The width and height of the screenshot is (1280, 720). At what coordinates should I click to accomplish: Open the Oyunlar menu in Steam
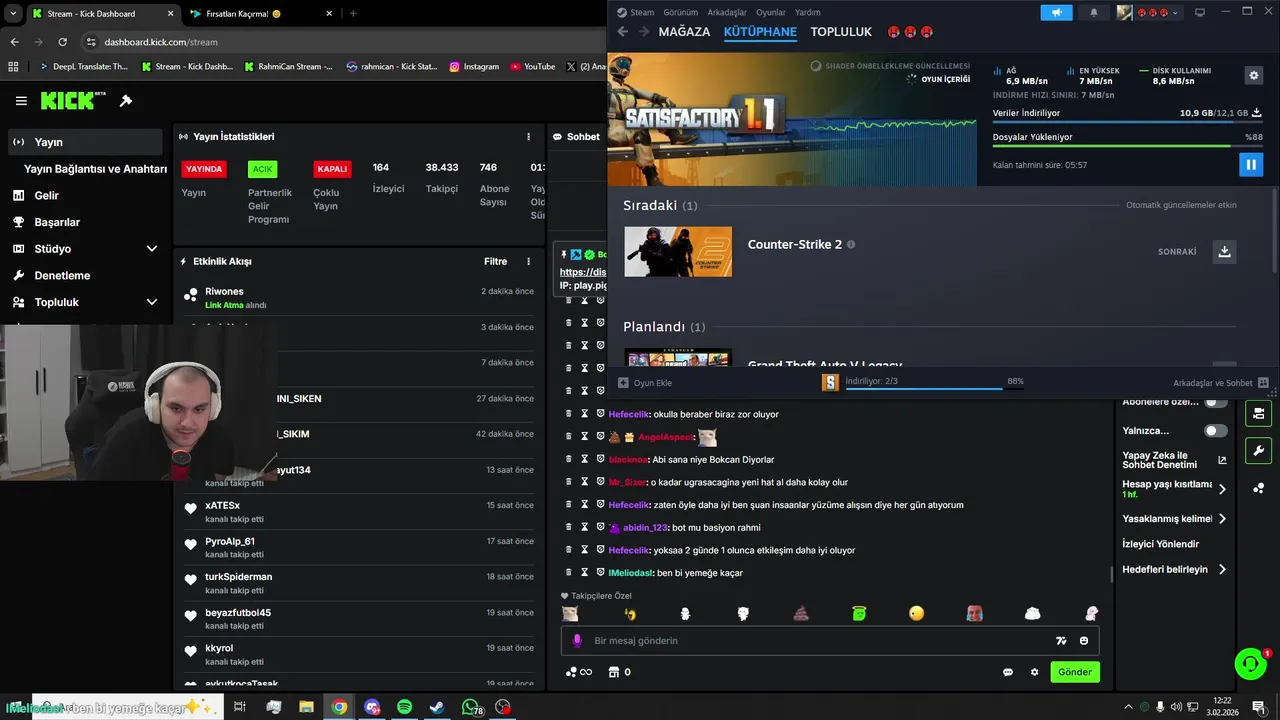tap(771, 12)
